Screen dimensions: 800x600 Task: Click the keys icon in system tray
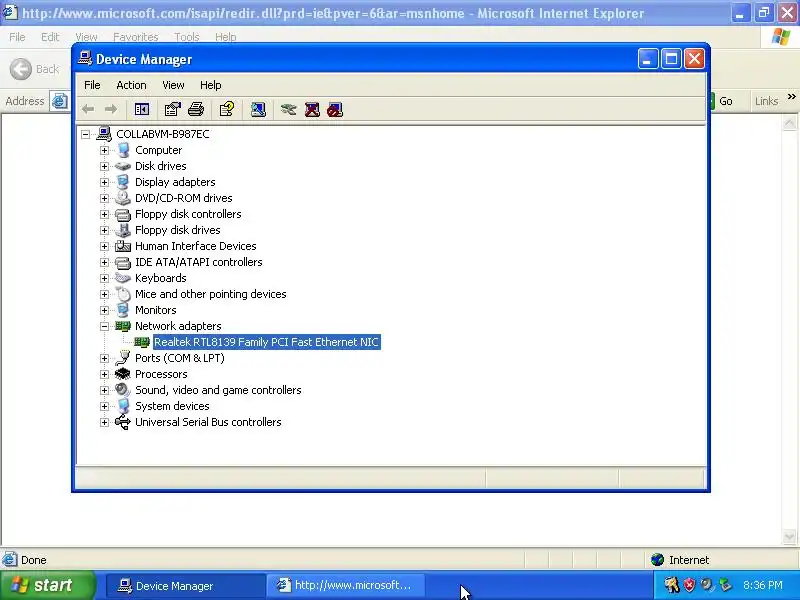(x=671, y=585)
